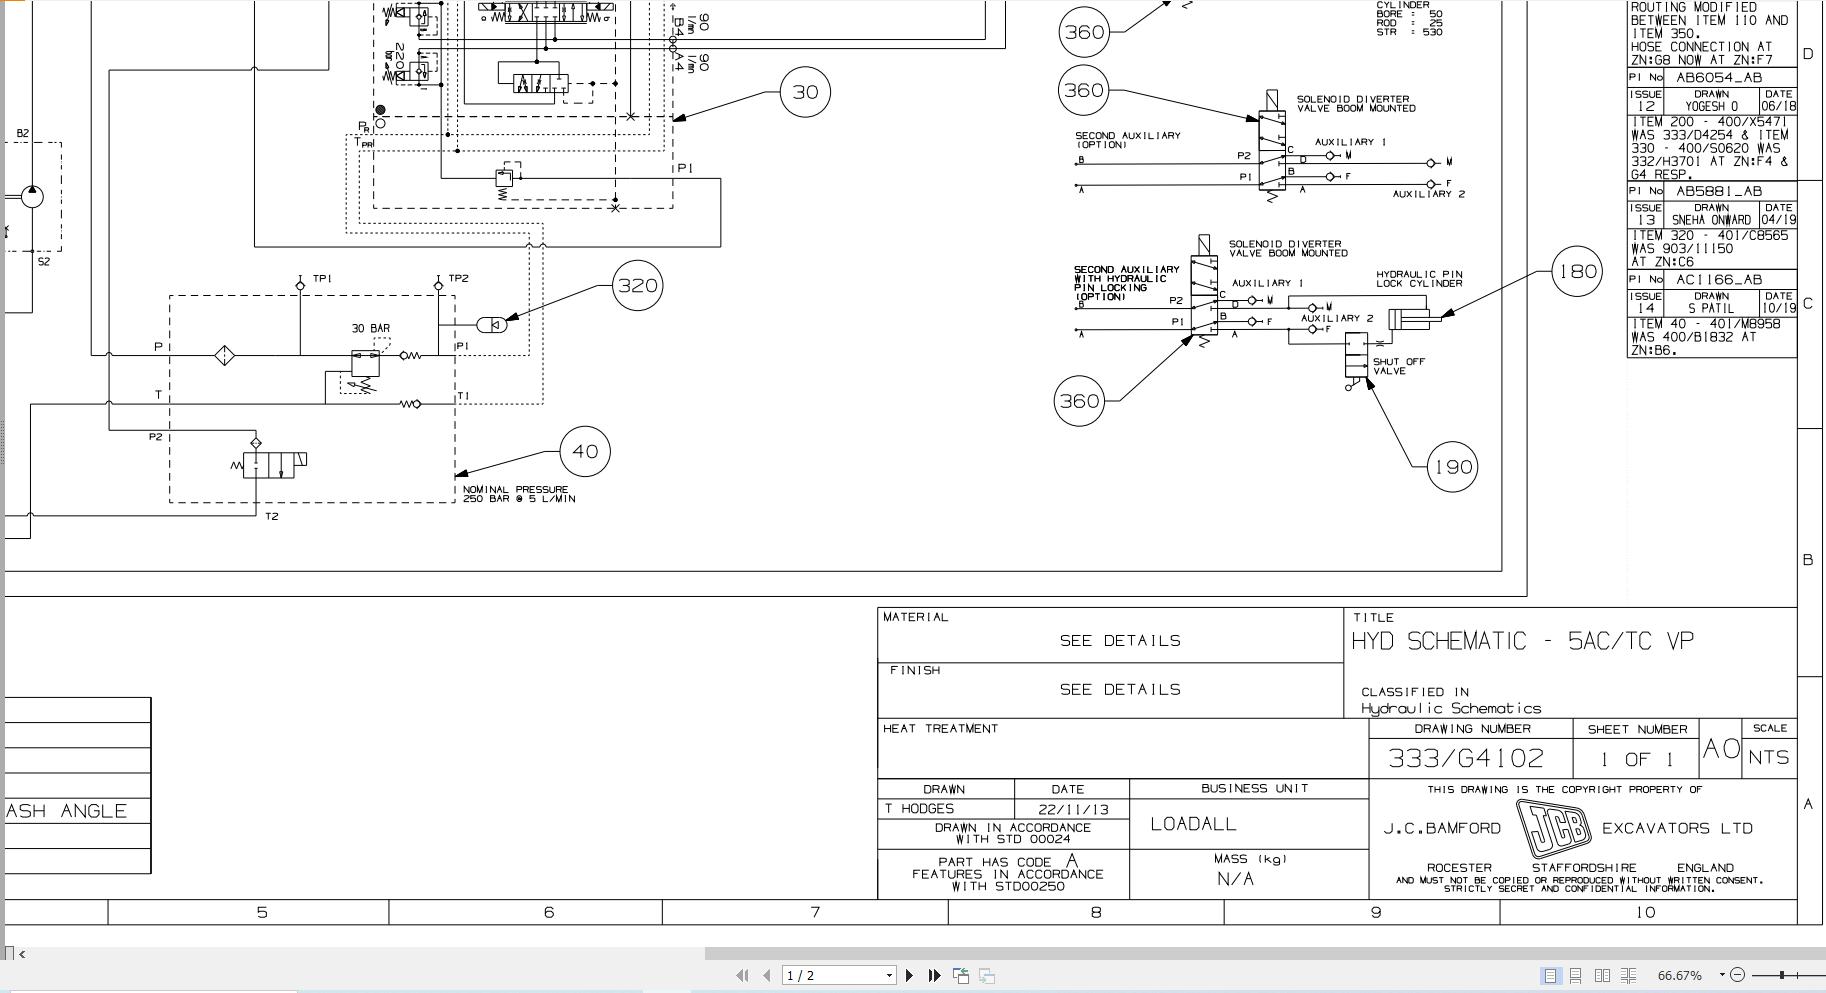Click item balloon 320
Image resolution: width=1826 pixels, height=993 pixels.
pos(638,285)
